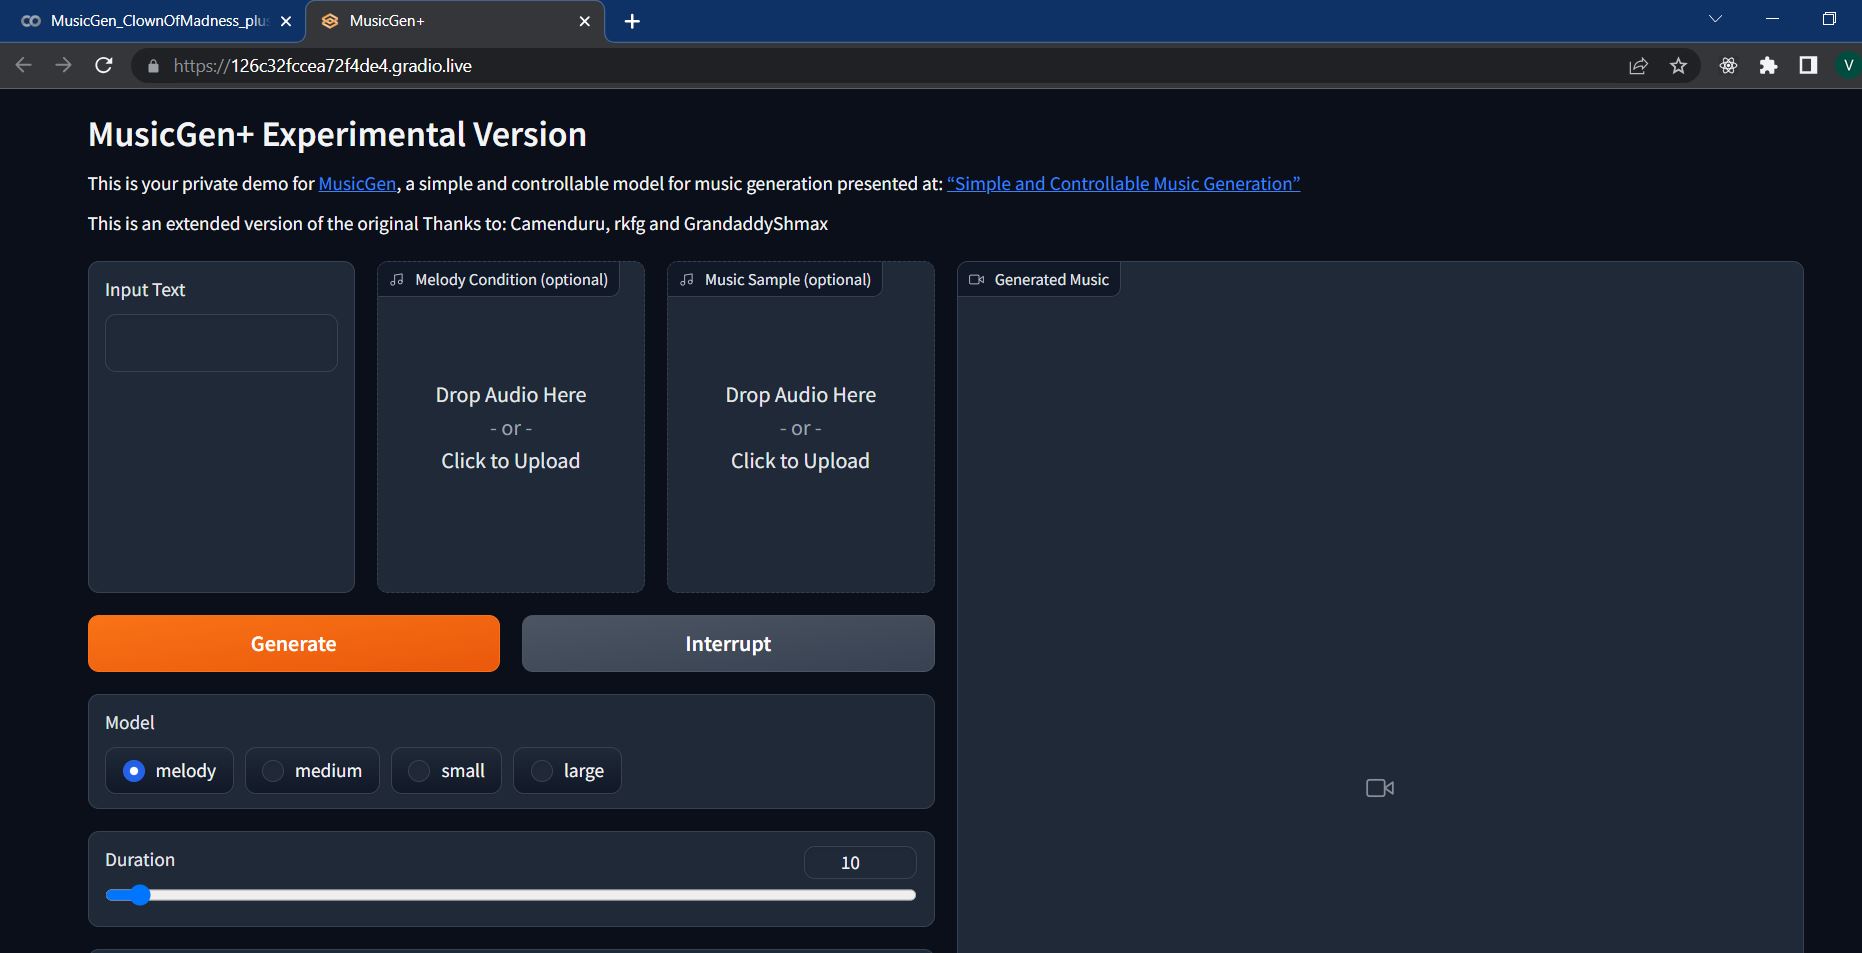Close the MusicGen+ tab
Viewport: 1862px width, 953px height.
[x=585, y=21]
